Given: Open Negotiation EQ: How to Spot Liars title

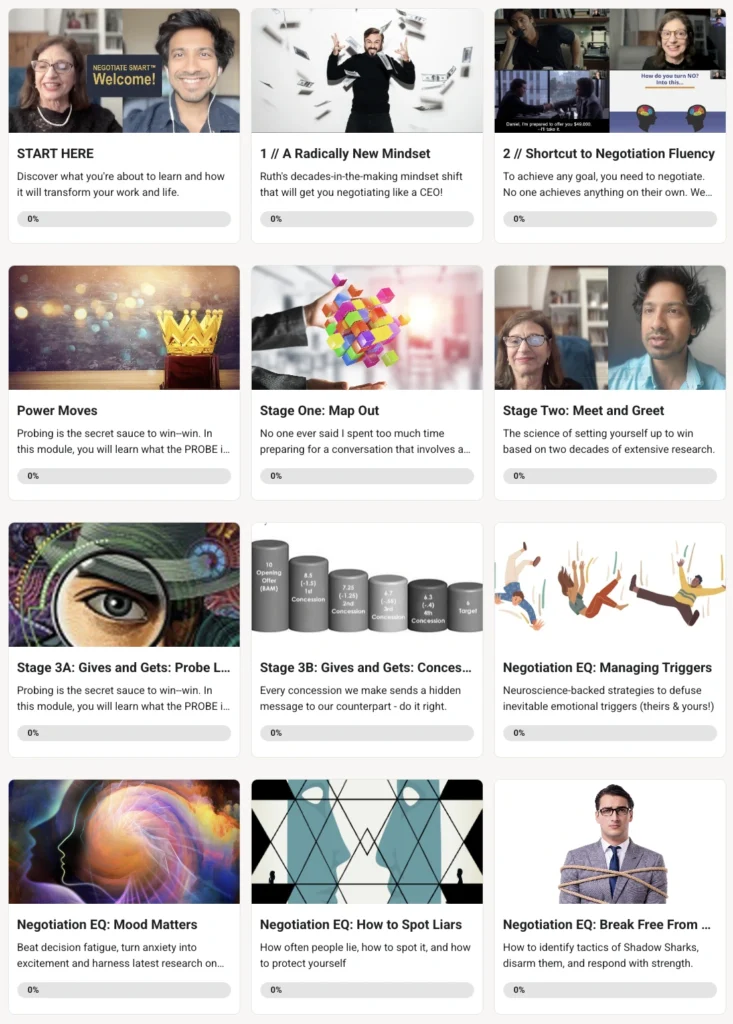Looking at the screenshot, I should (x=361, y=925).
